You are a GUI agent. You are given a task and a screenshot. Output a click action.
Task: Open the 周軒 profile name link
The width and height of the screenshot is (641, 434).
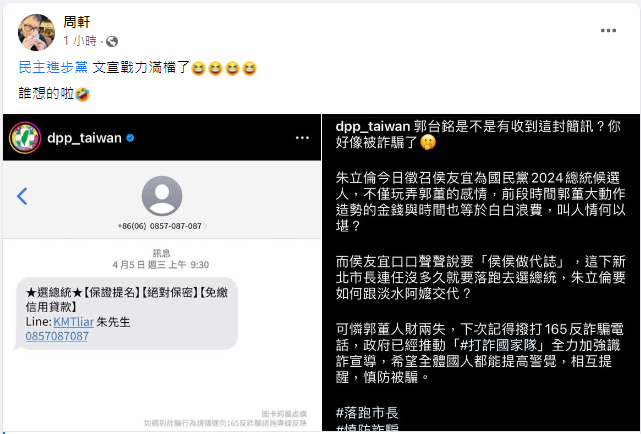76,22
